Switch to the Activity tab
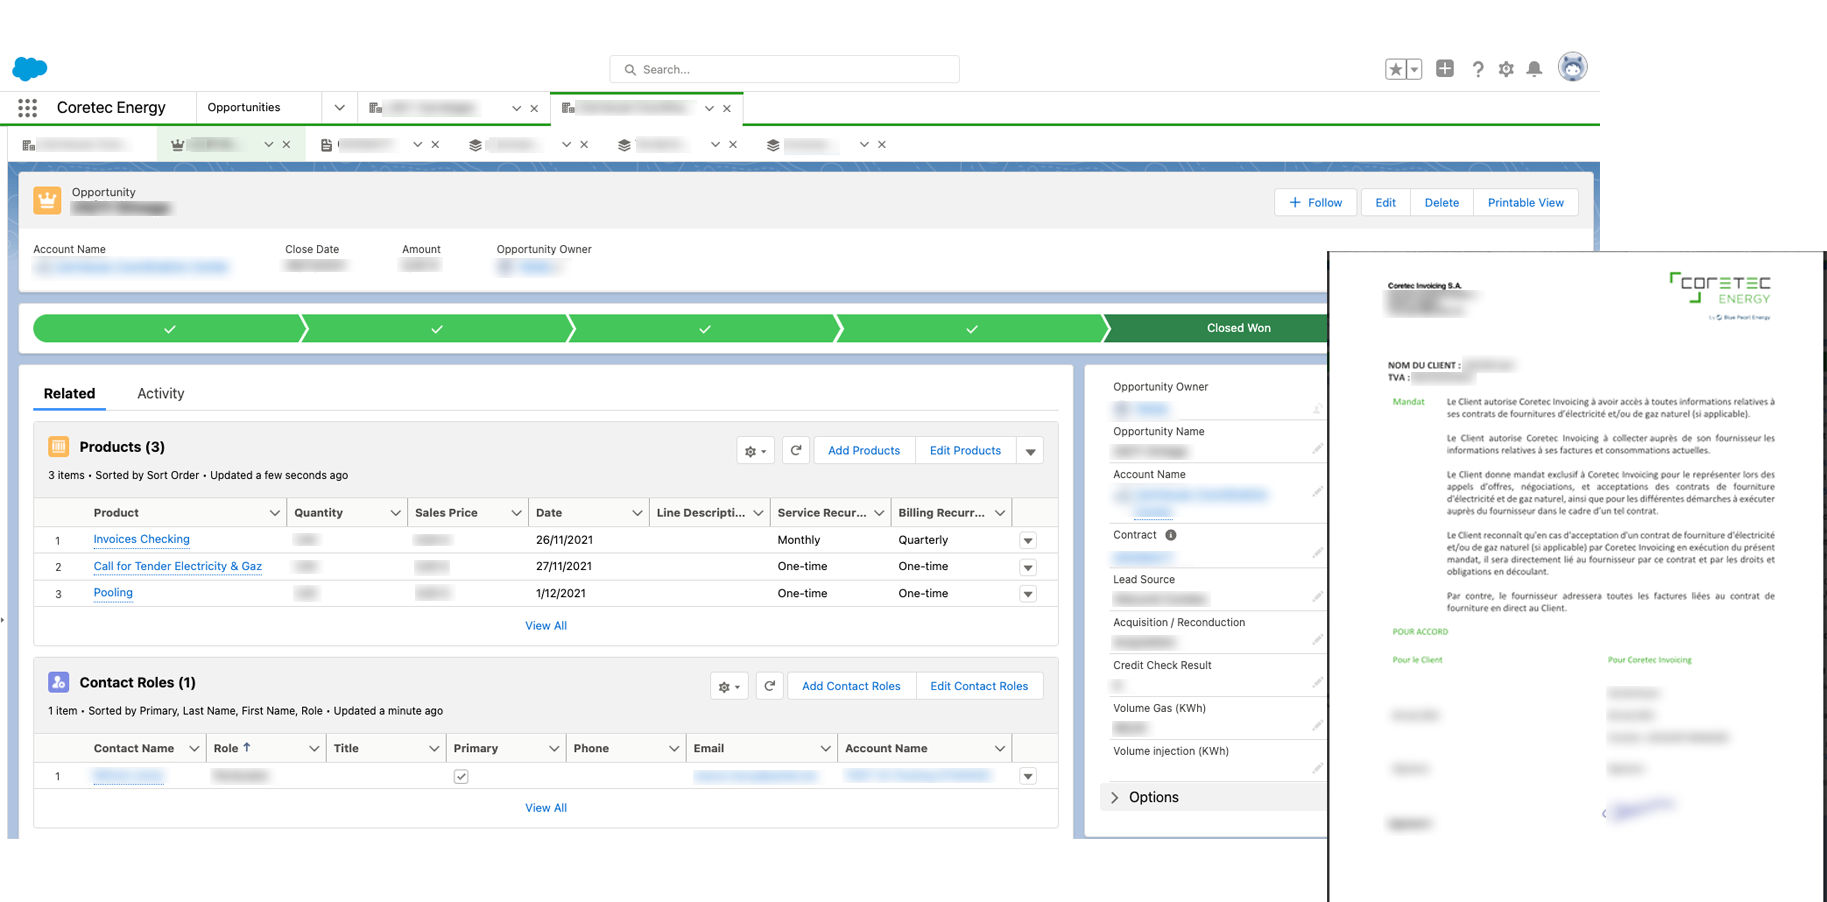 (x=160, y=393)
